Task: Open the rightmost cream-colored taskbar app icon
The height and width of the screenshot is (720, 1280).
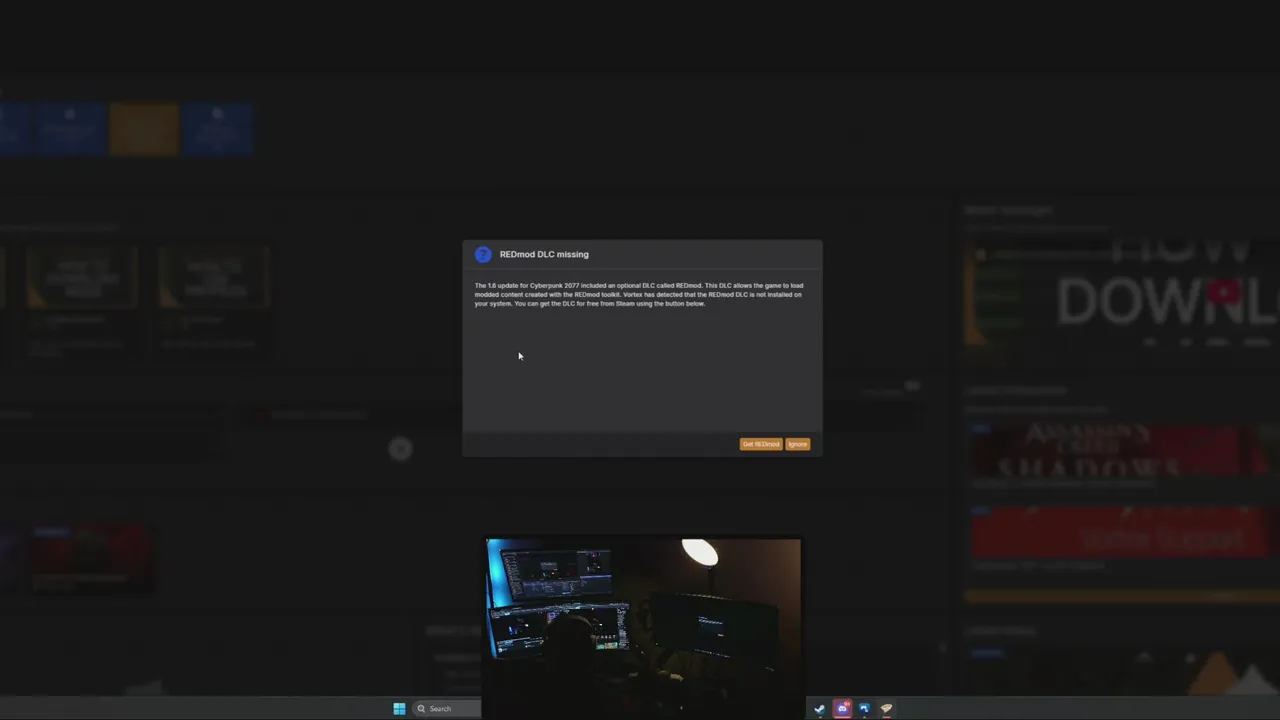Action: tap(886, 708)
